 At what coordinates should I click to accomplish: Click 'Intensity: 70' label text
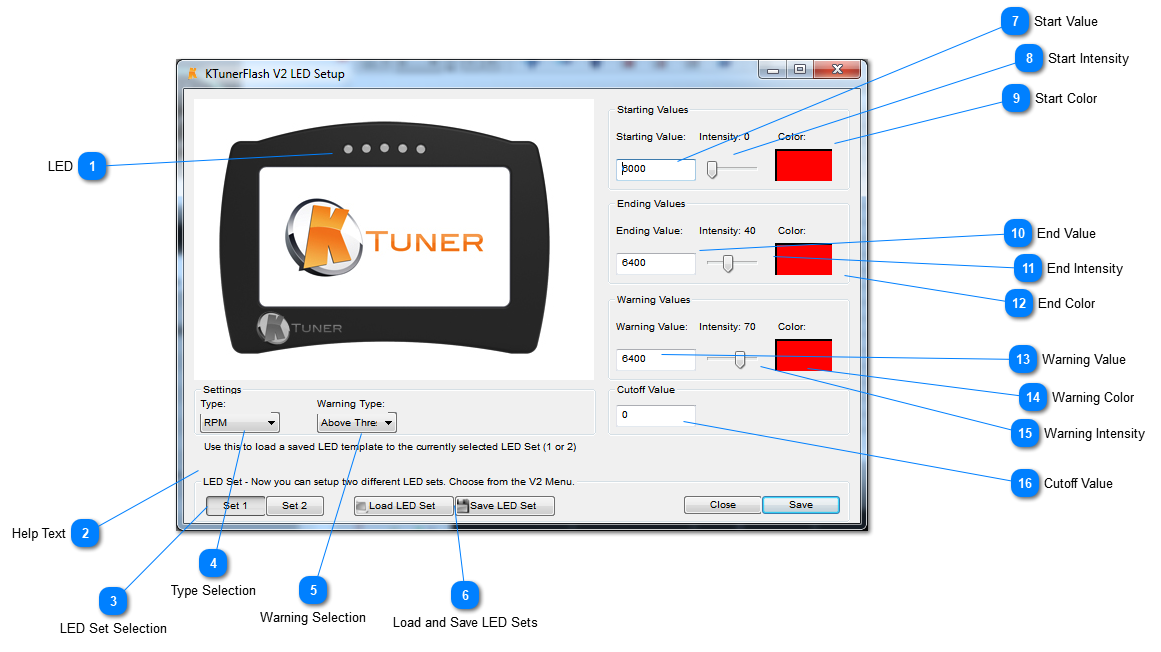click(x=727, y=327)
